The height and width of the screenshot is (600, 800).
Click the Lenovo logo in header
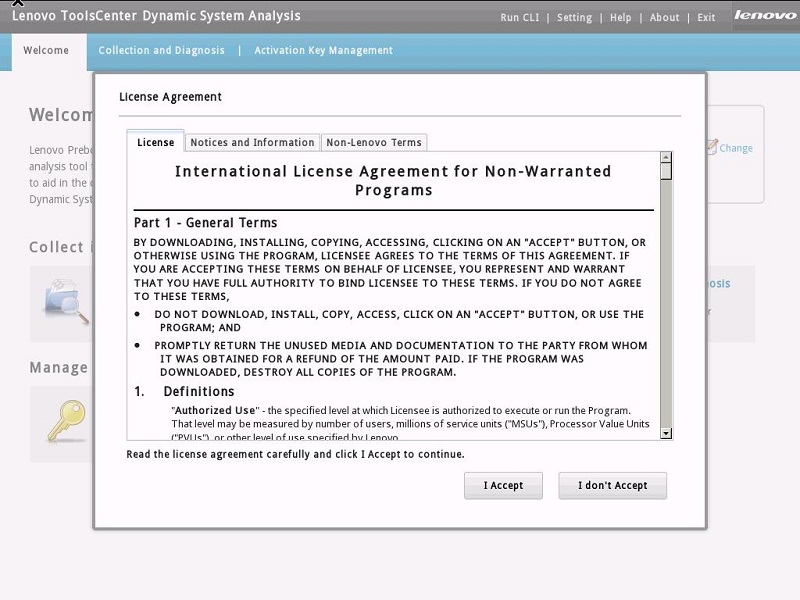point(765,16)
